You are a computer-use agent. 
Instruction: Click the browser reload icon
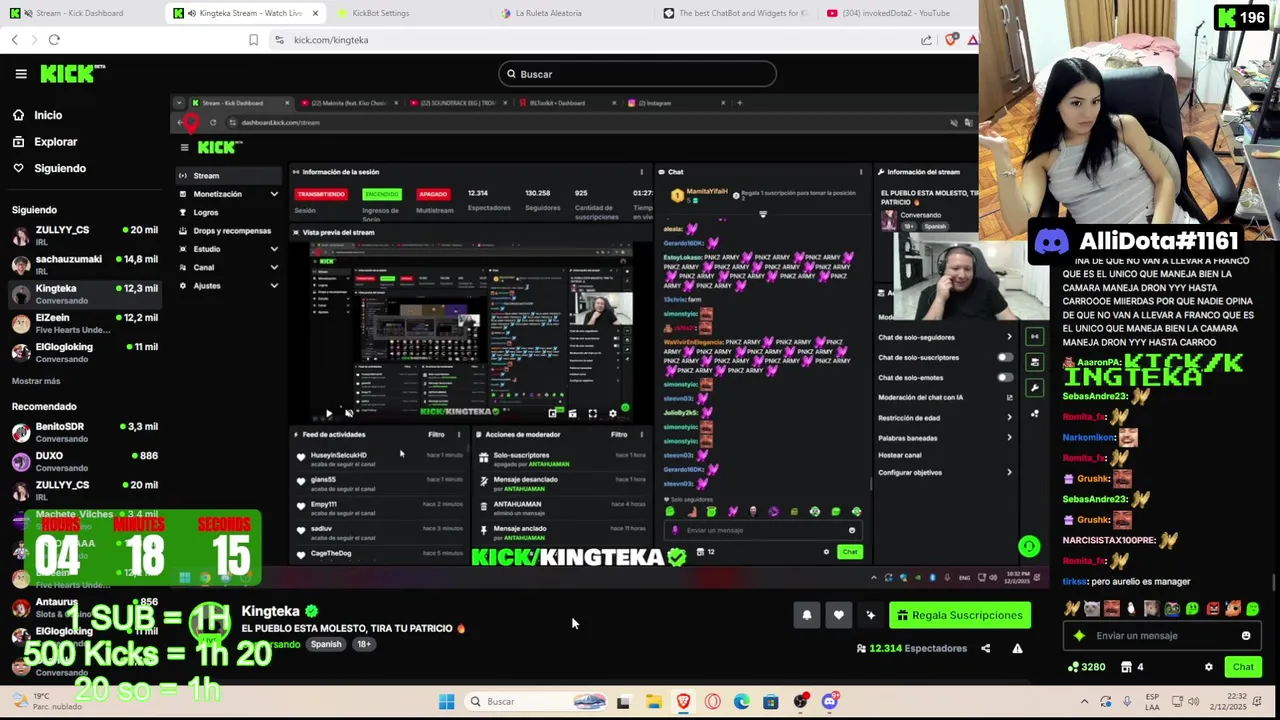click(54, 40)
